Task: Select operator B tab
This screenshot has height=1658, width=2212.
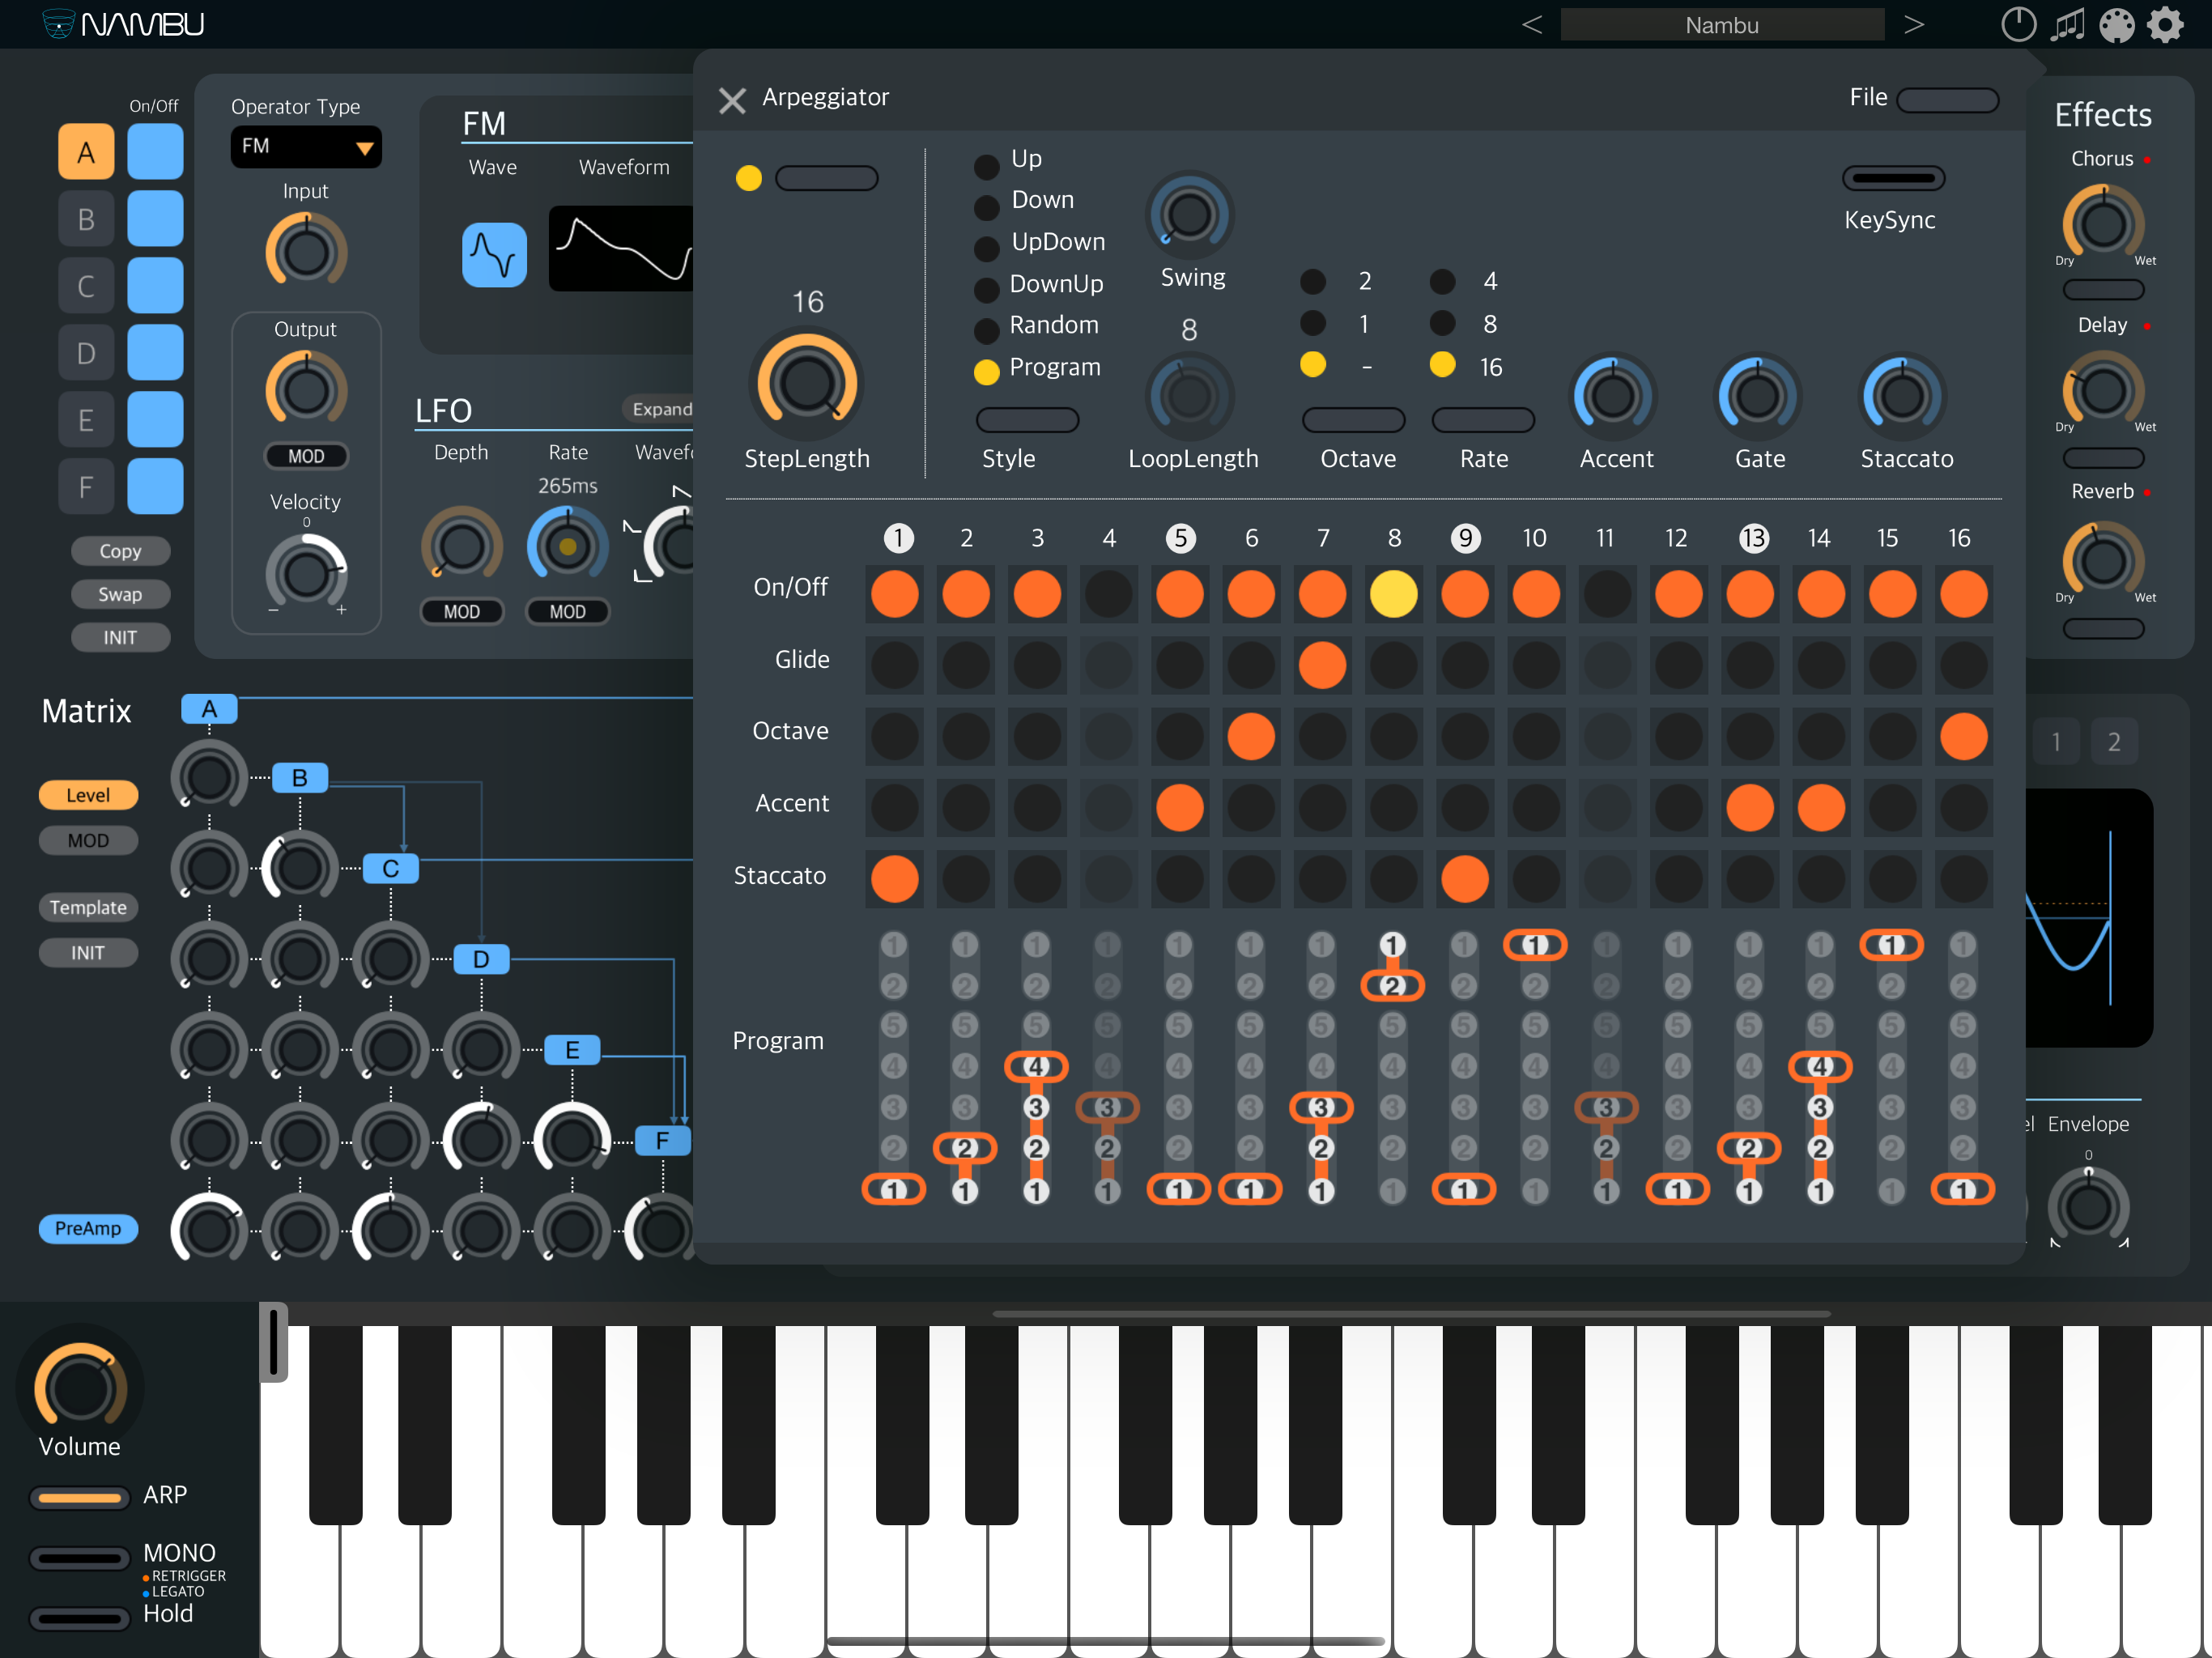Action: click(x=86, y=219)
